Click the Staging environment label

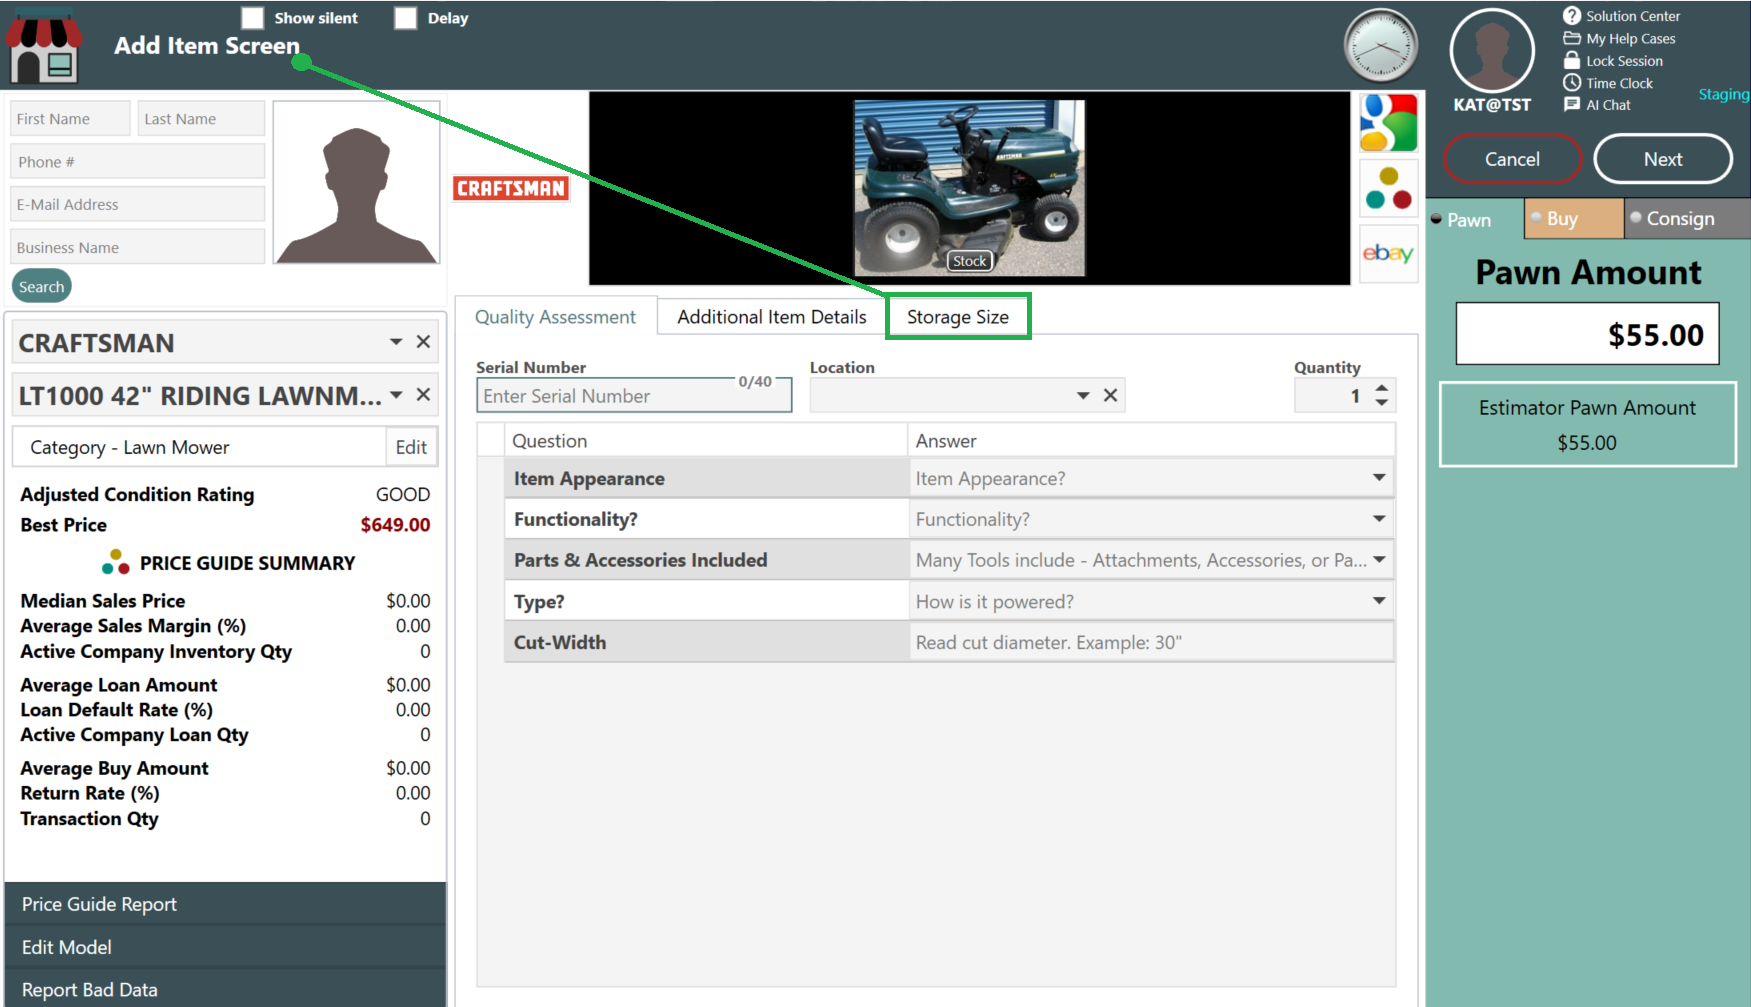point(1723,94)
